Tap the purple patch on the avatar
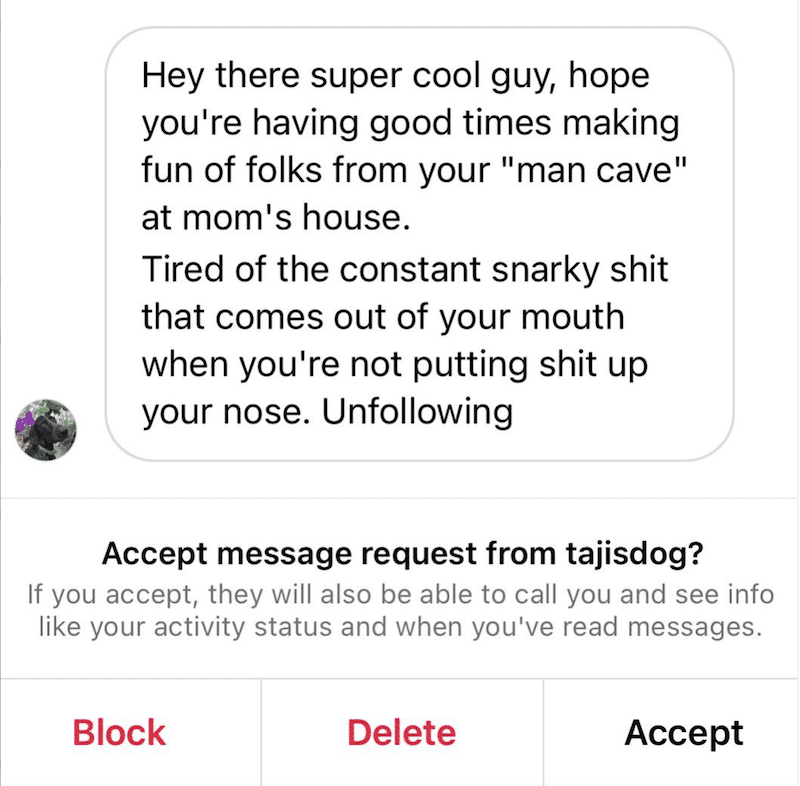Screen dimensions: 800x786 24,422
